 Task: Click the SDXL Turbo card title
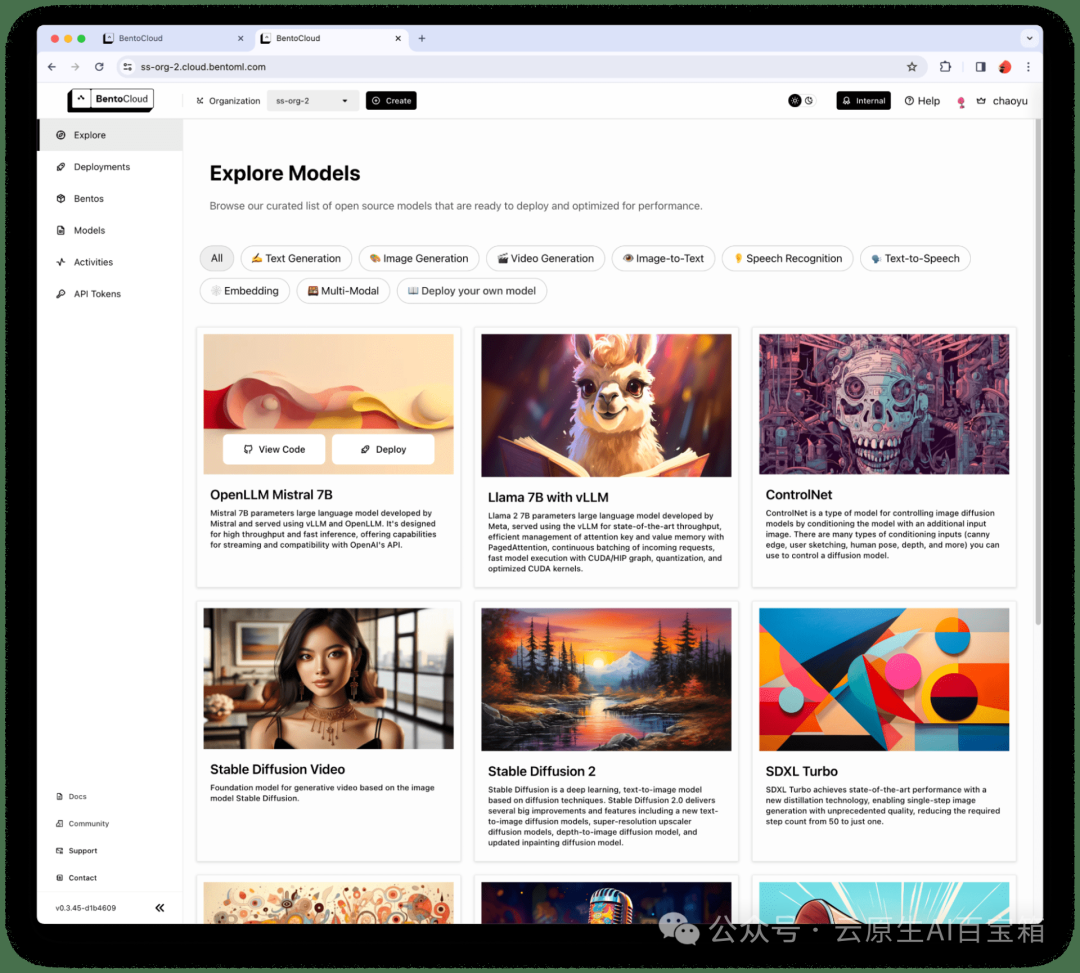tap(802, 771)
